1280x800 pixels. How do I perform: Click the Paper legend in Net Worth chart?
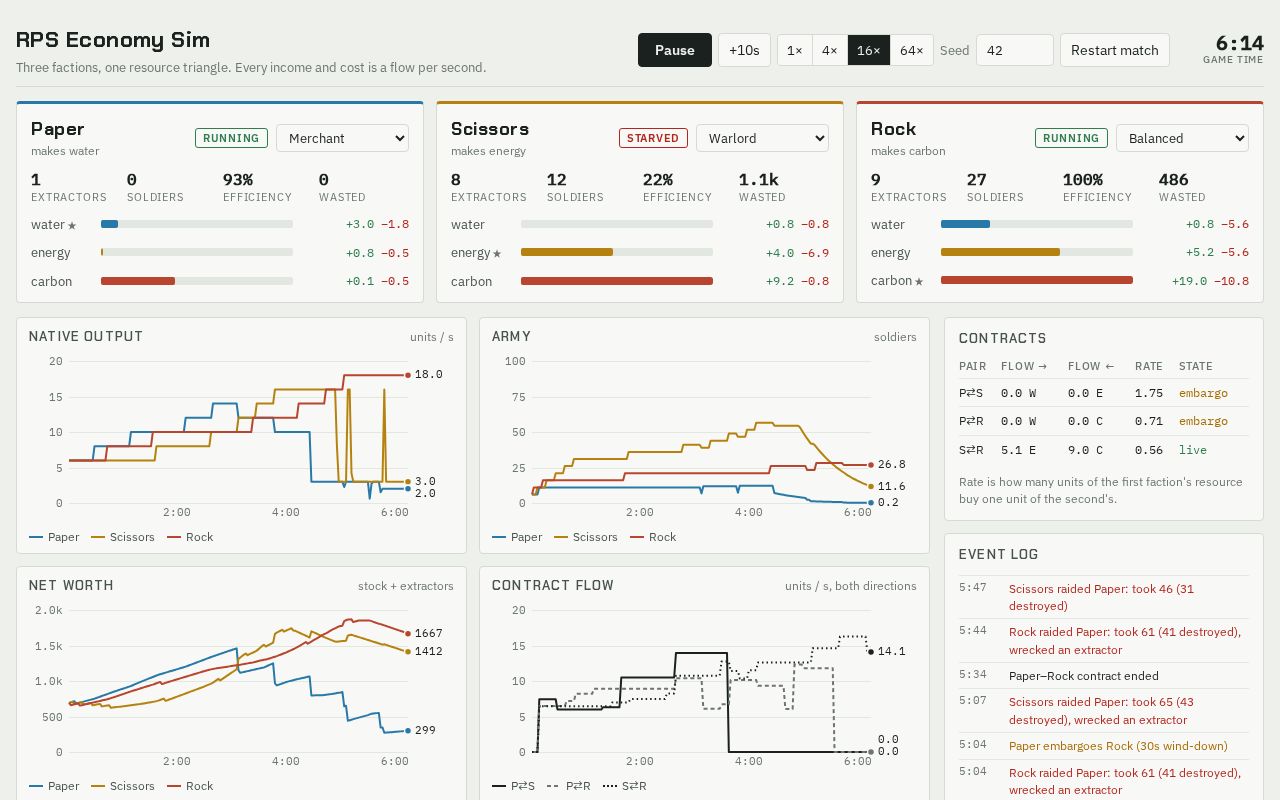click(x=54, y=786)
